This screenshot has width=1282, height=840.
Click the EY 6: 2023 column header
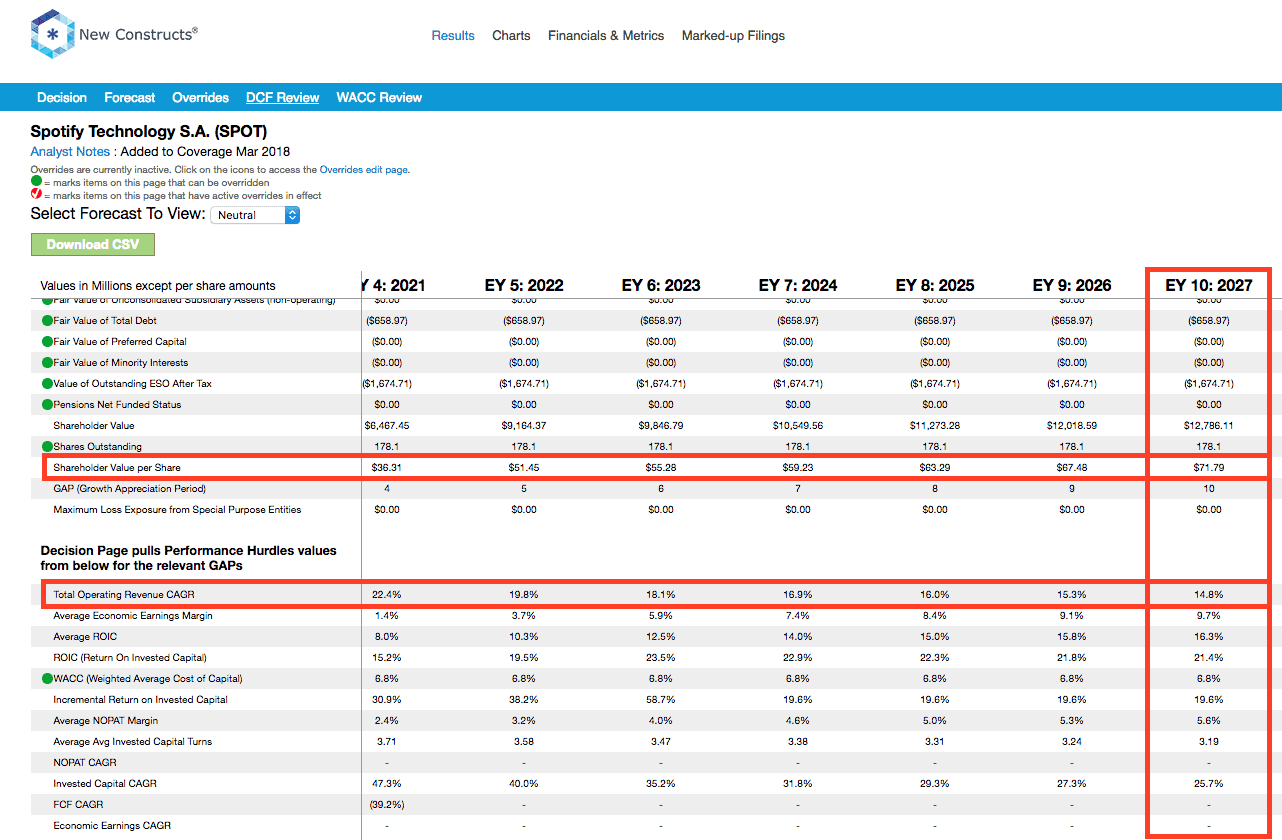(x=661, y=285)
